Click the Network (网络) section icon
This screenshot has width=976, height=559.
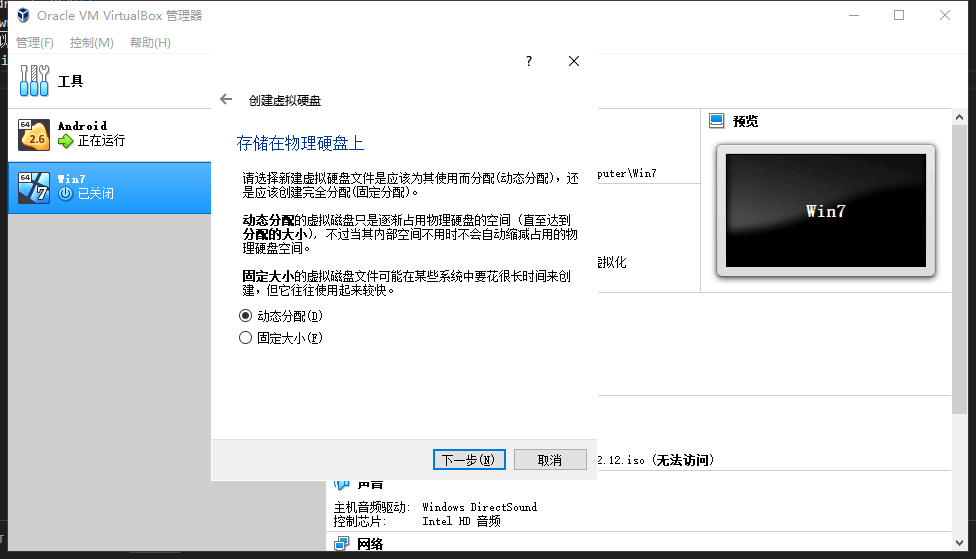pos(342,544)
